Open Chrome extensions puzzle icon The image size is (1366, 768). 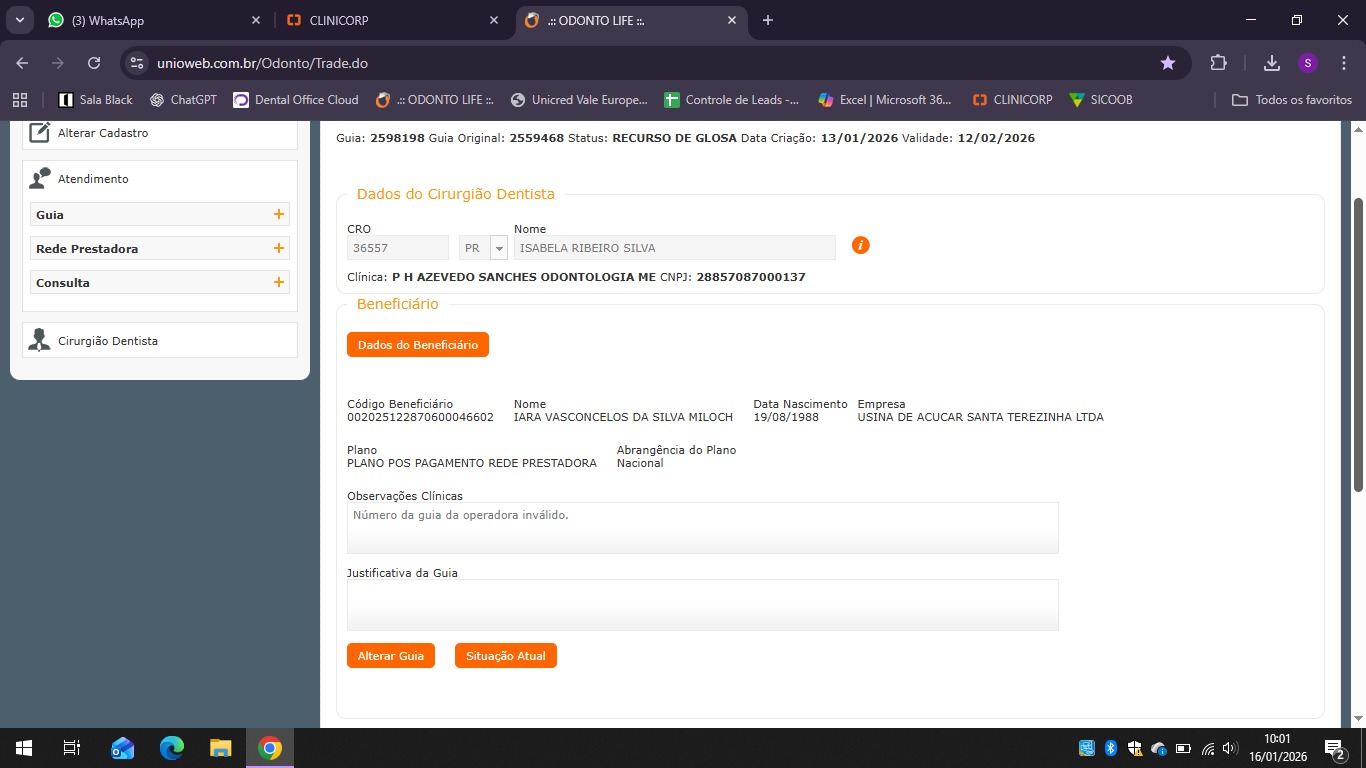(x=1218, y=63)
